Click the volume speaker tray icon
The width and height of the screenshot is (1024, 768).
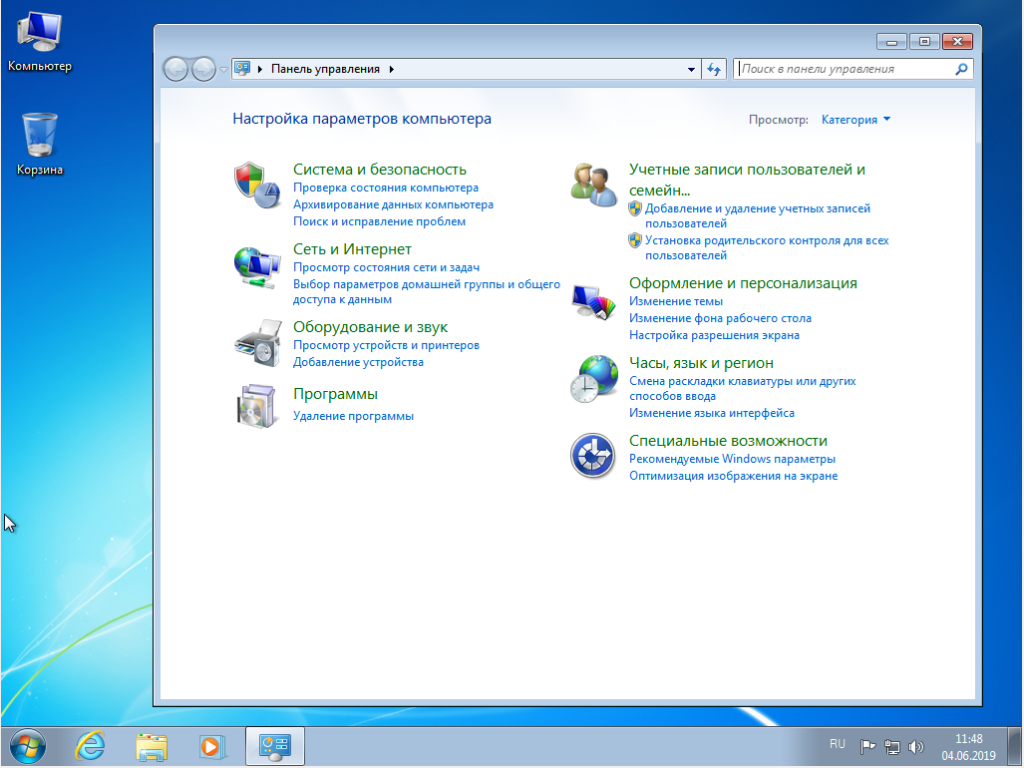click(916, 746)
